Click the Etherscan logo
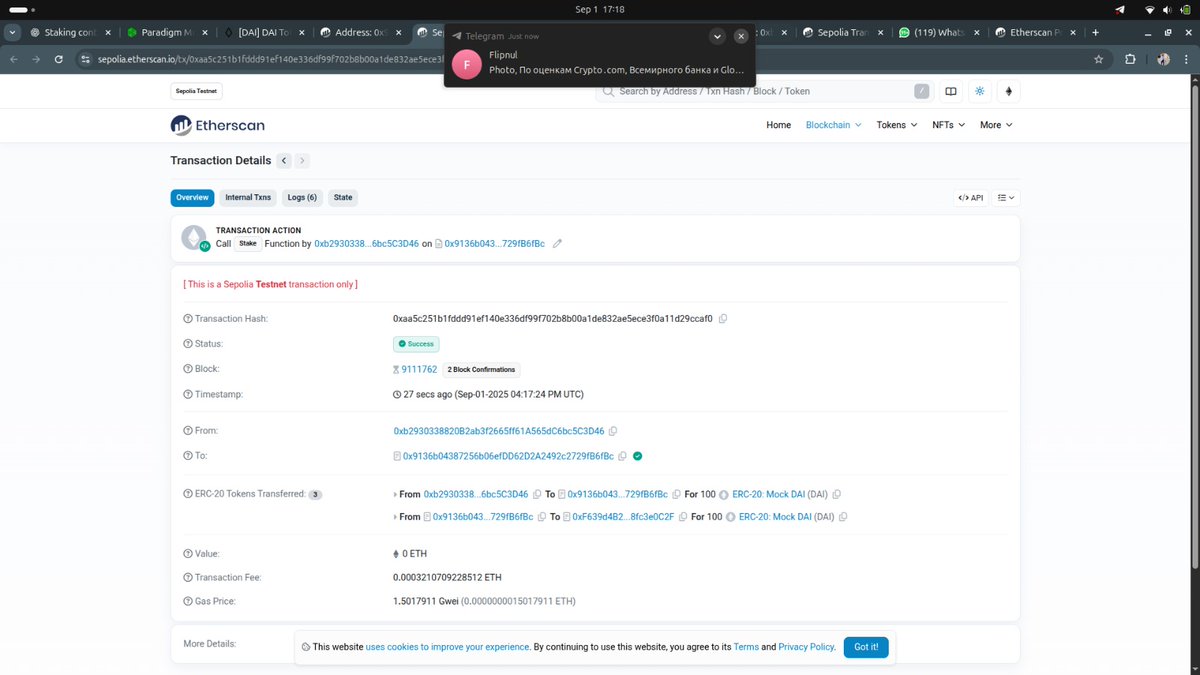Viewport: 1200px width, 675px height. coord(218,125)
